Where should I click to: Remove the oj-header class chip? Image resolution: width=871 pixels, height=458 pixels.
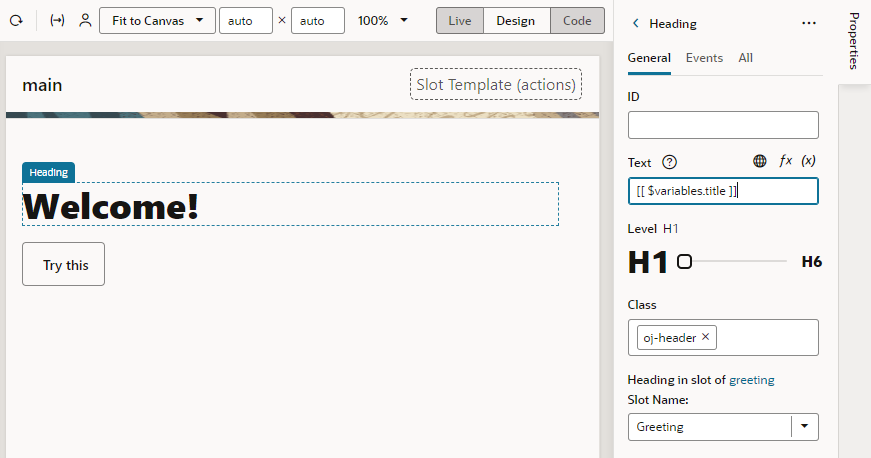tap(705, 336)
